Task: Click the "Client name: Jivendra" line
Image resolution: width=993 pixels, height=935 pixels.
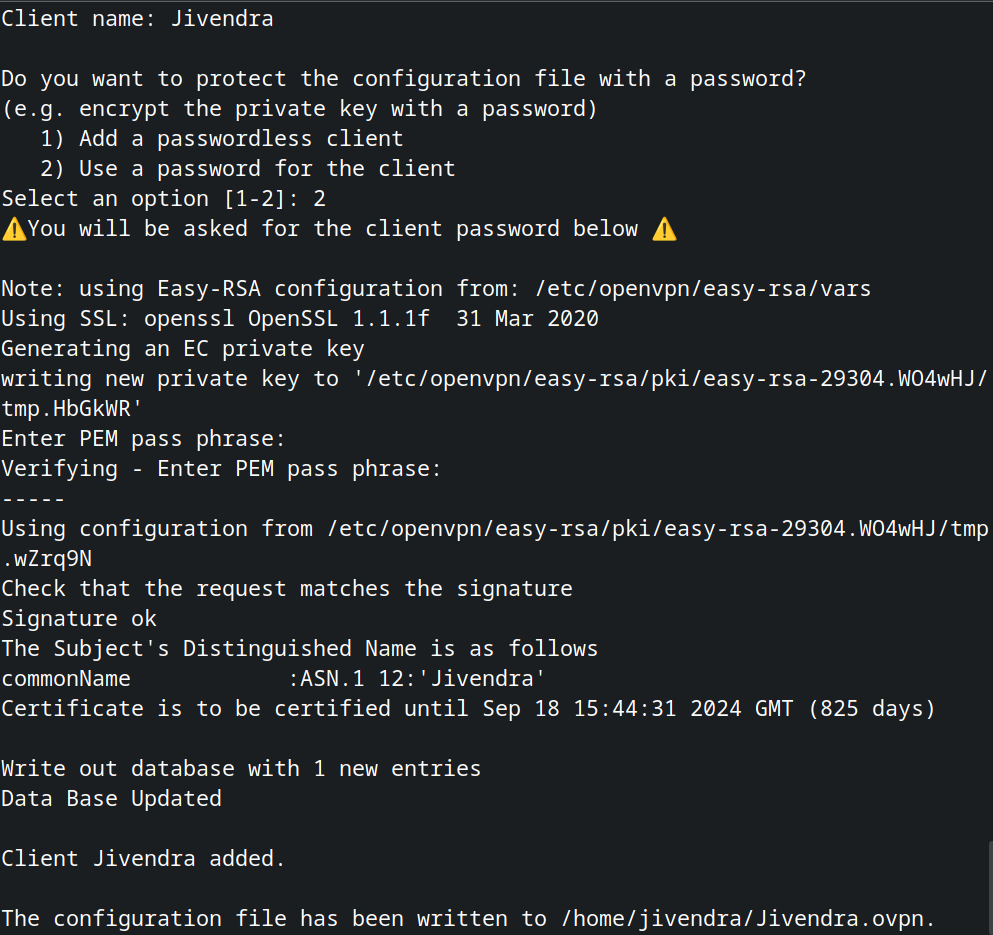Action: [137, 19]
